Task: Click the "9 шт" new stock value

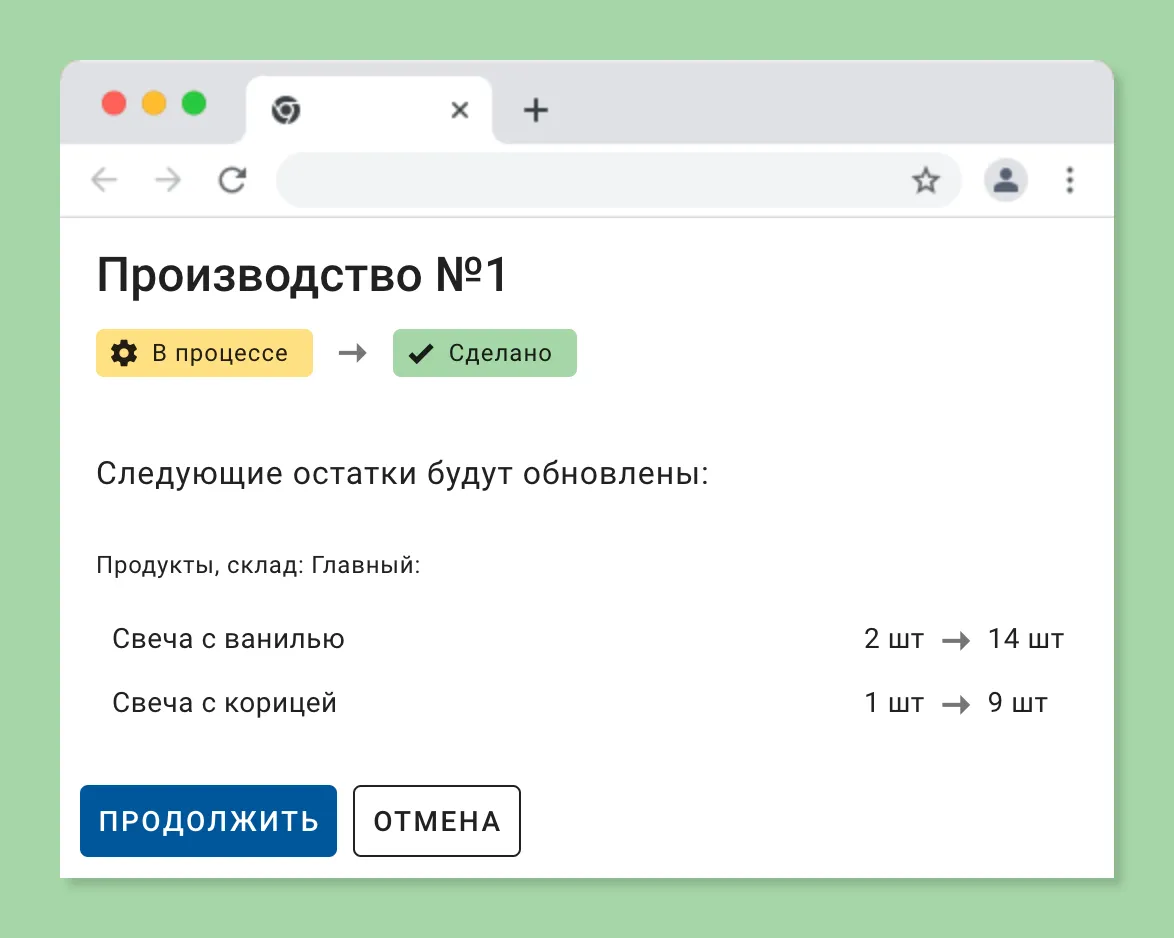Action: 1018,703
